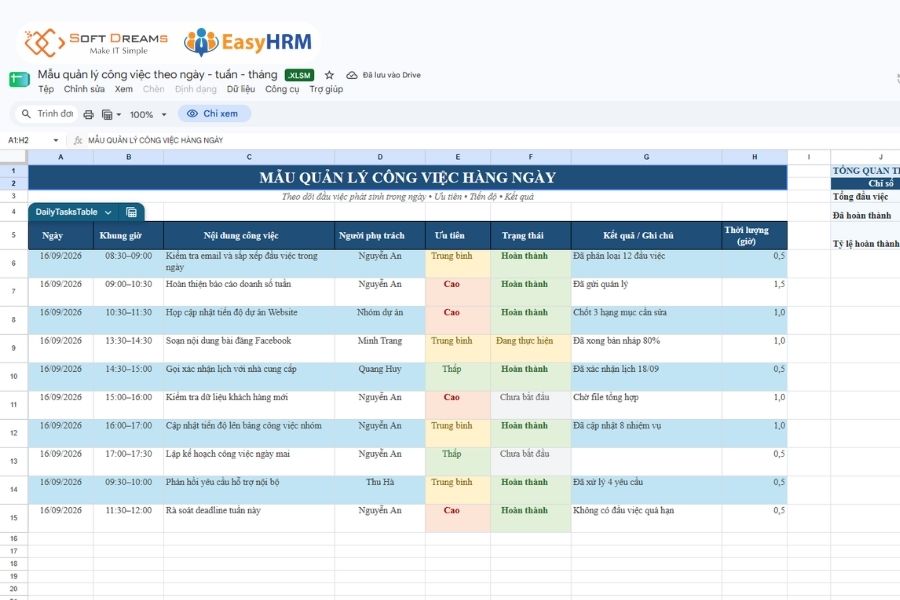Click the 'Đang thực hiện' status cell
Image resolution: width=900 pixels, height=600 pixels.
click(531, 348)
